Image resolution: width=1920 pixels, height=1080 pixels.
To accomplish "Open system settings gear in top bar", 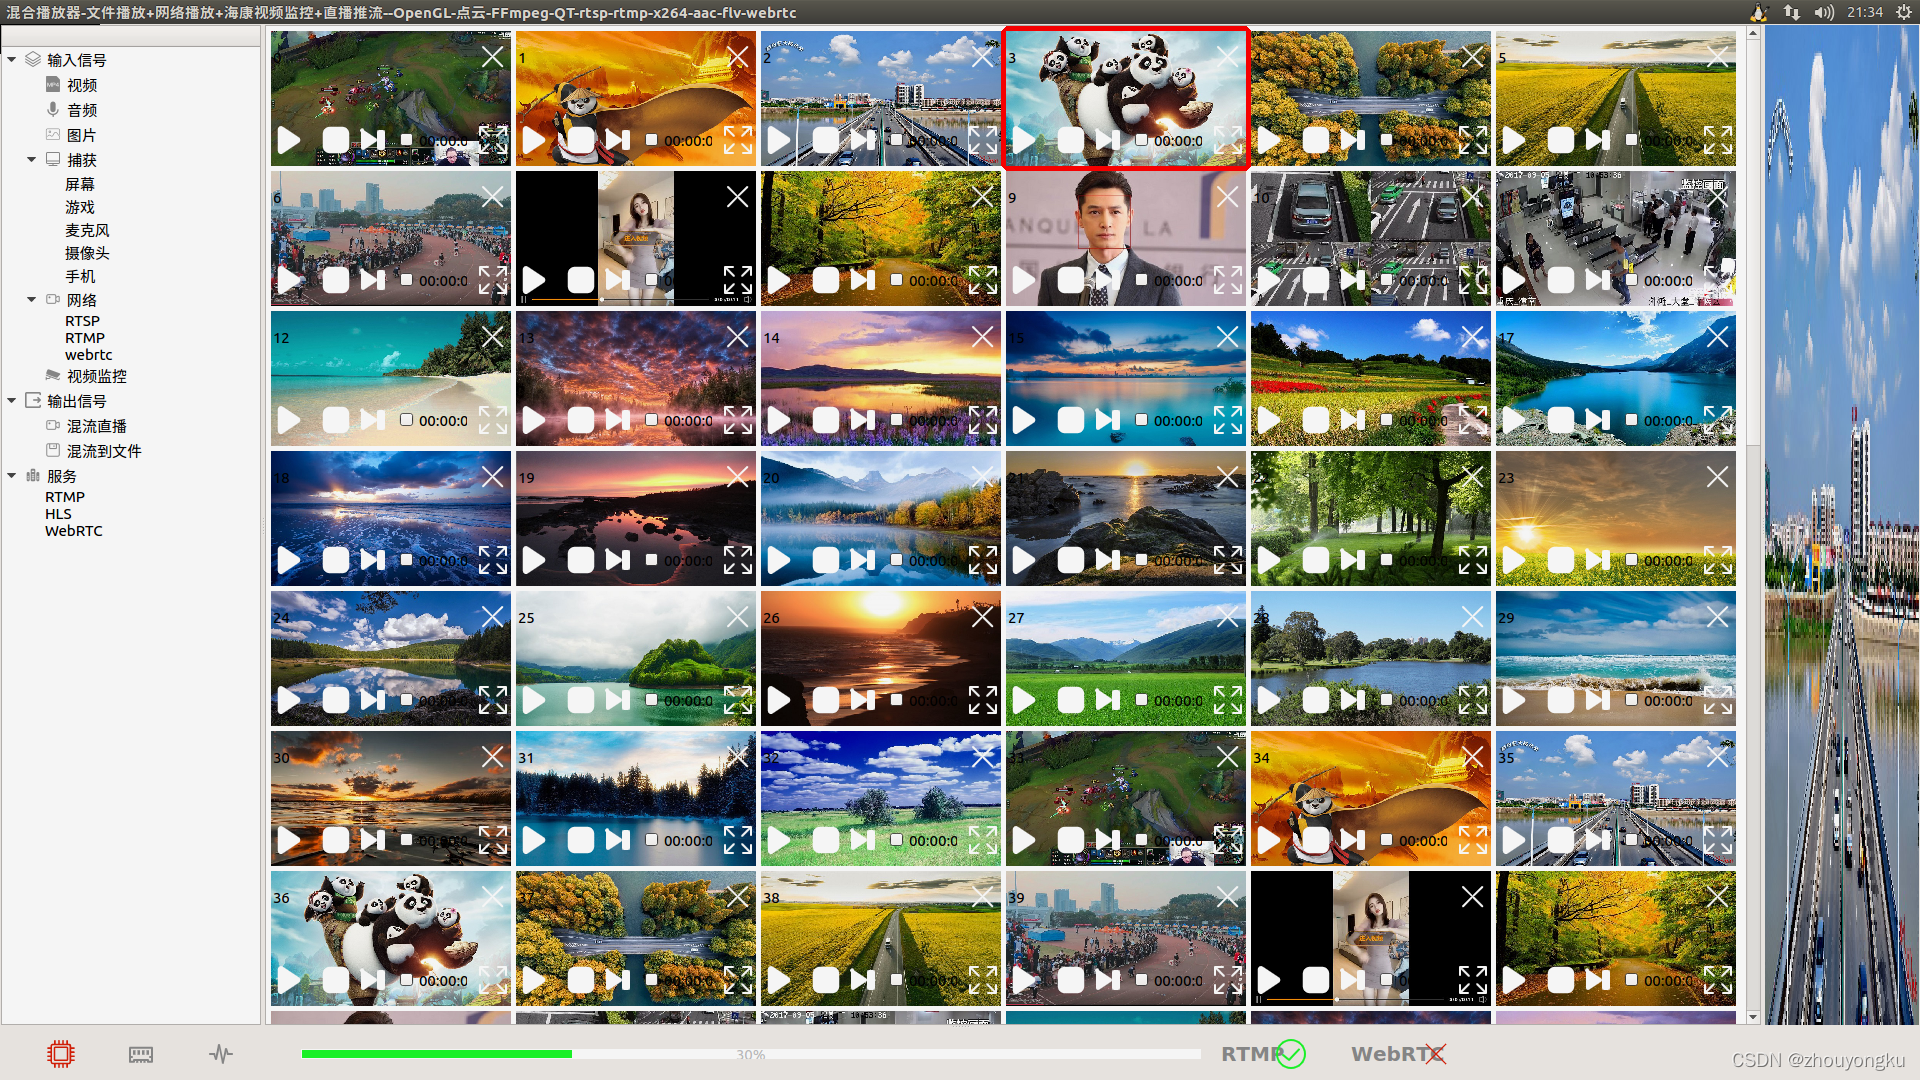I will pyautogui.click(x=1904, y=12).
